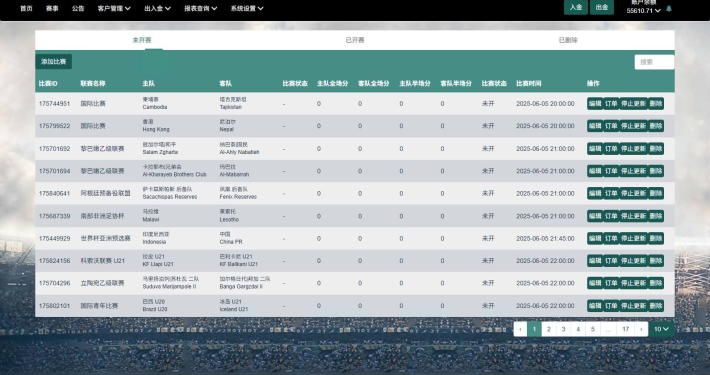This screenshot has height=375, width=710.
Task: Go to page 17 in pagination
Action: click(625, 329)
